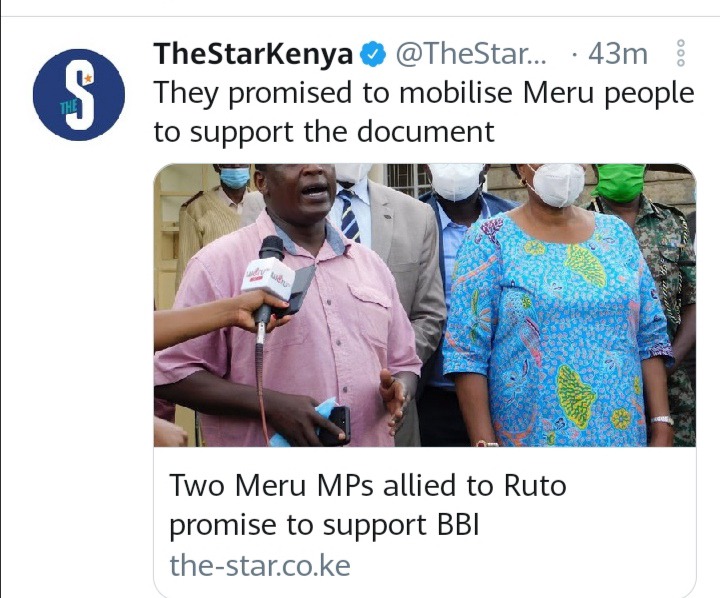Click 'promise to support BBI' headline line

(324, 525)
